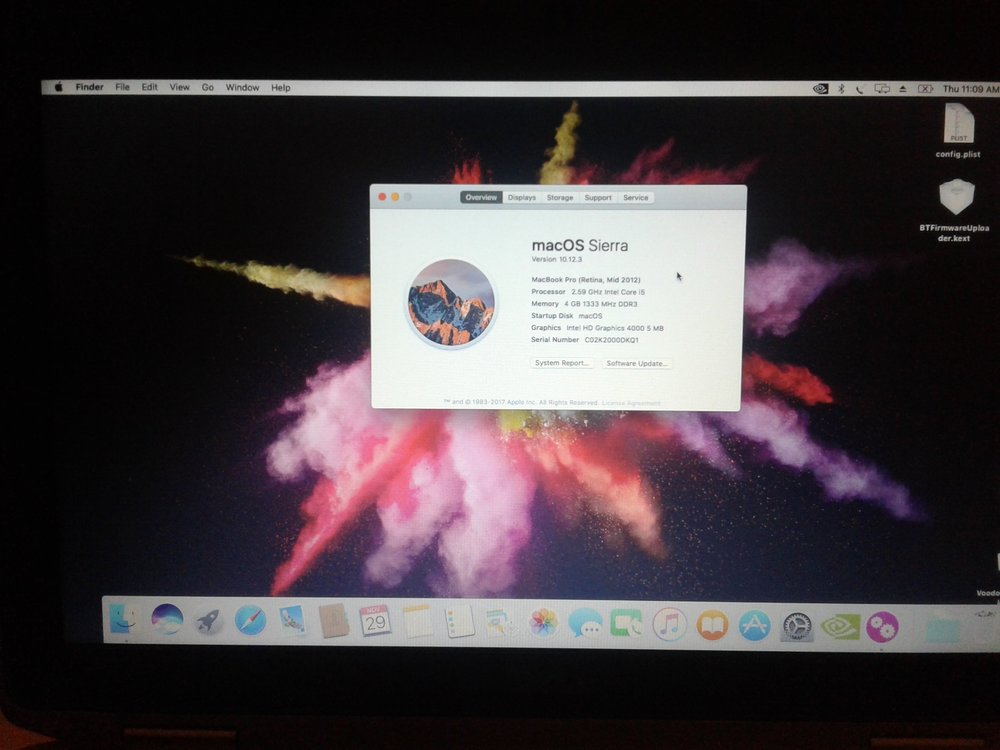1000x750 pixels.
Task: Switch to the Storage tab
Action: click(x=560, y=198)
